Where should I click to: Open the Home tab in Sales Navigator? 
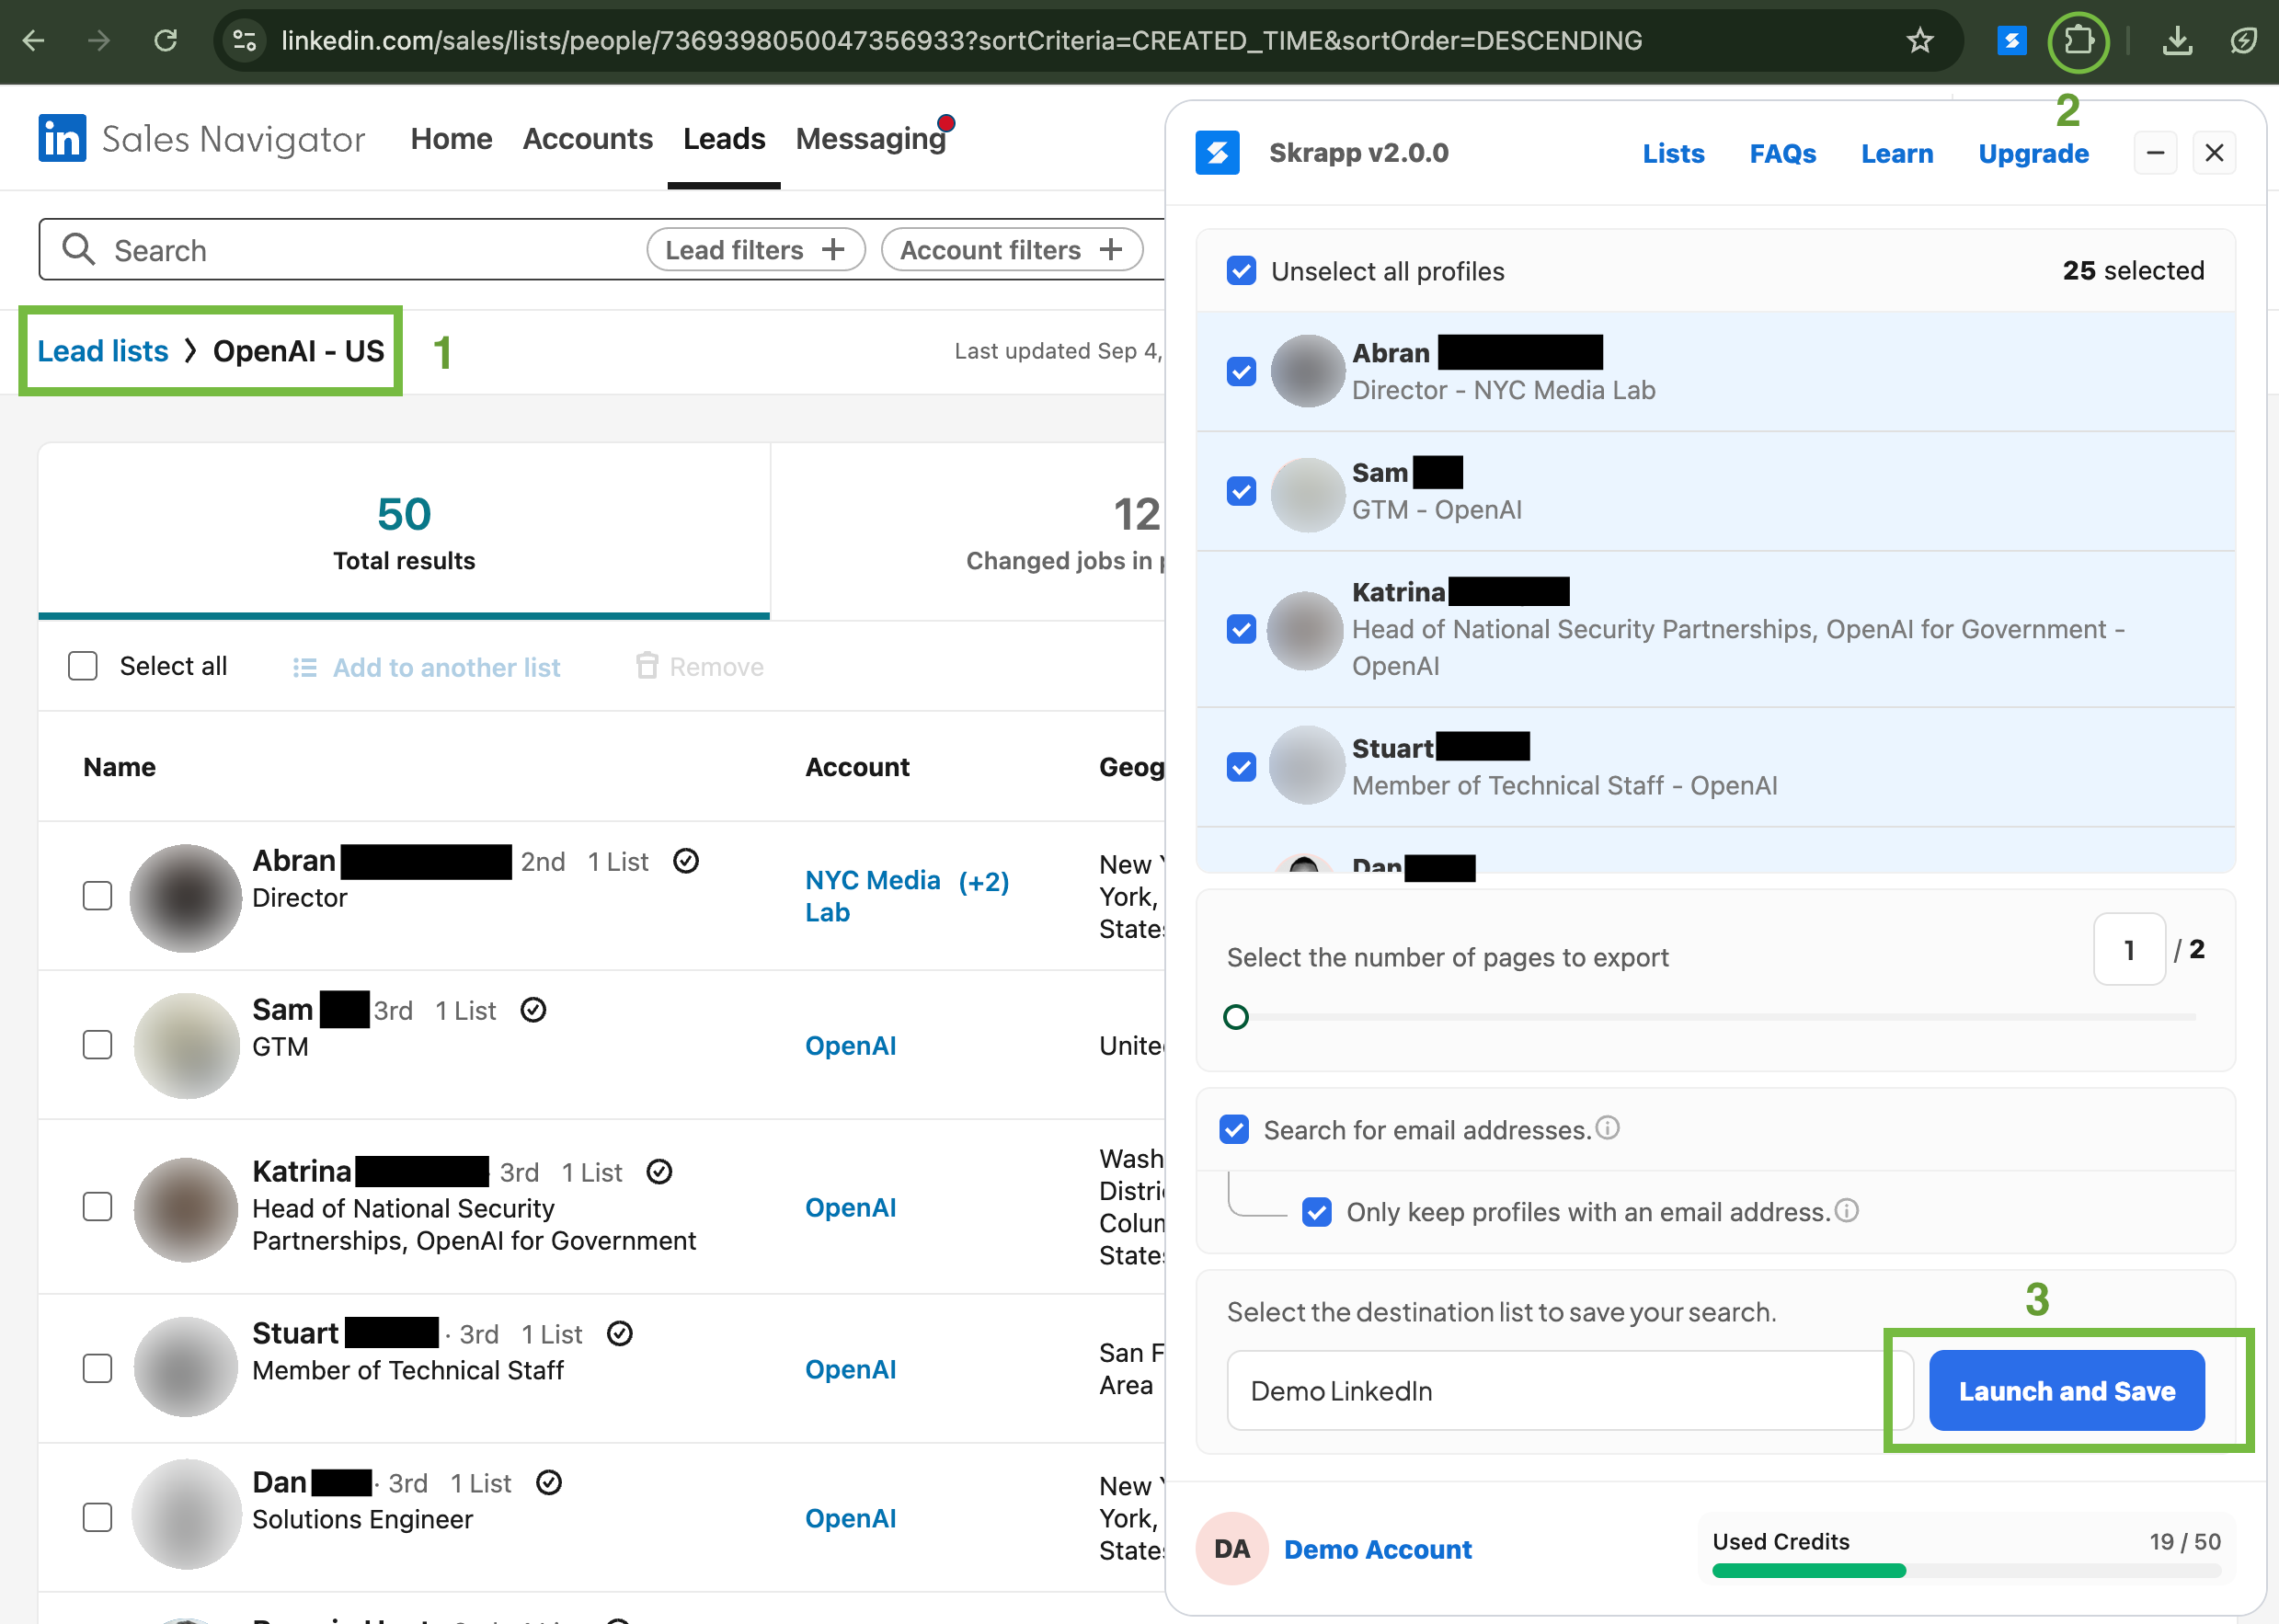[451, 138]
